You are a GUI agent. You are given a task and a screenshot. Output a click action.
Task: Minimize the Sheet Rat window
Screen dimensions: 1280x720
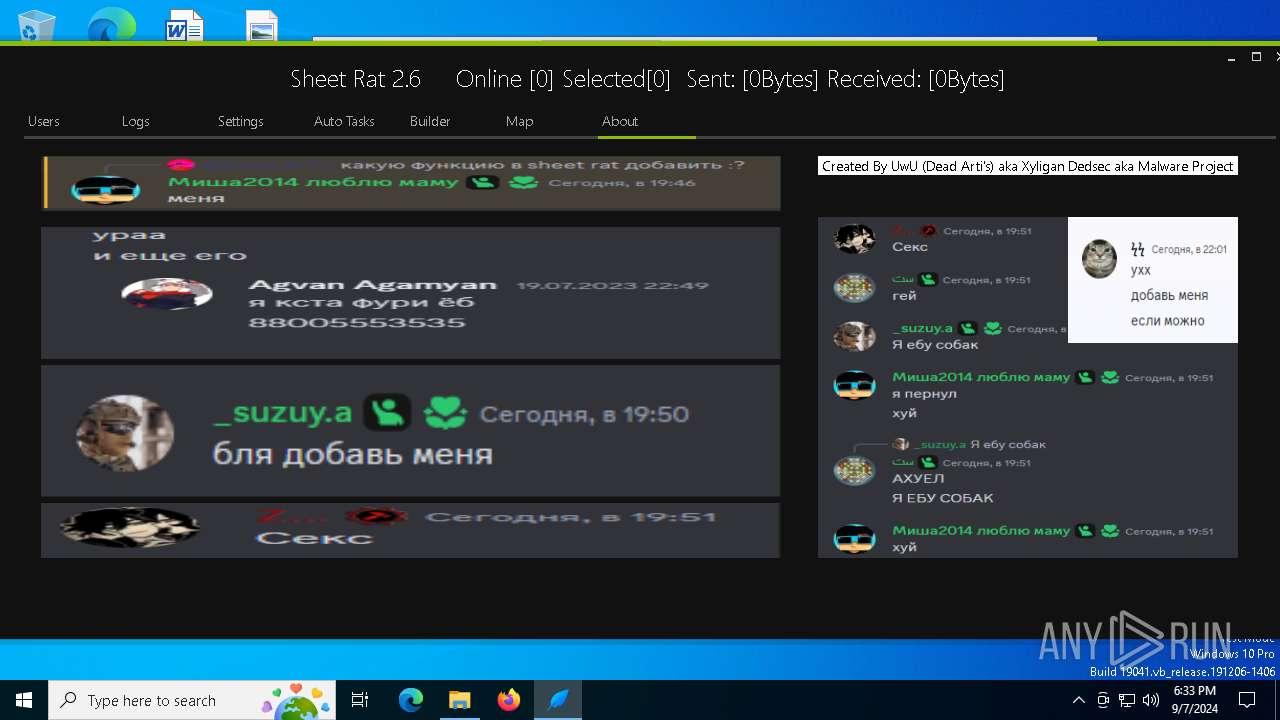1231,57
